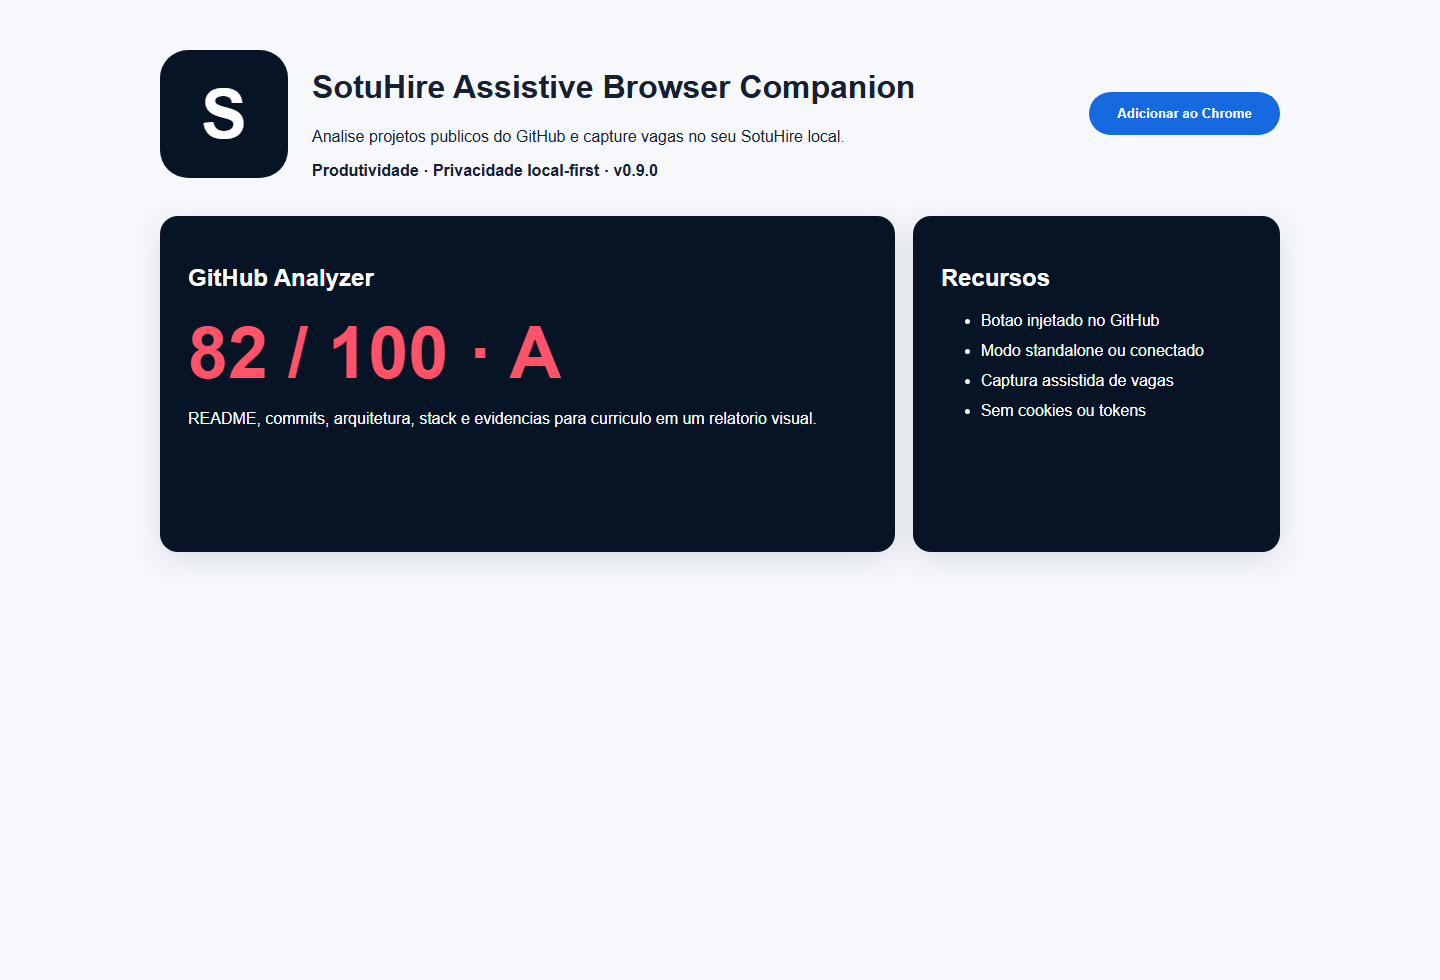
Task: Click the README, commits, arquitetura description text
Action: [x=502, y=418]
